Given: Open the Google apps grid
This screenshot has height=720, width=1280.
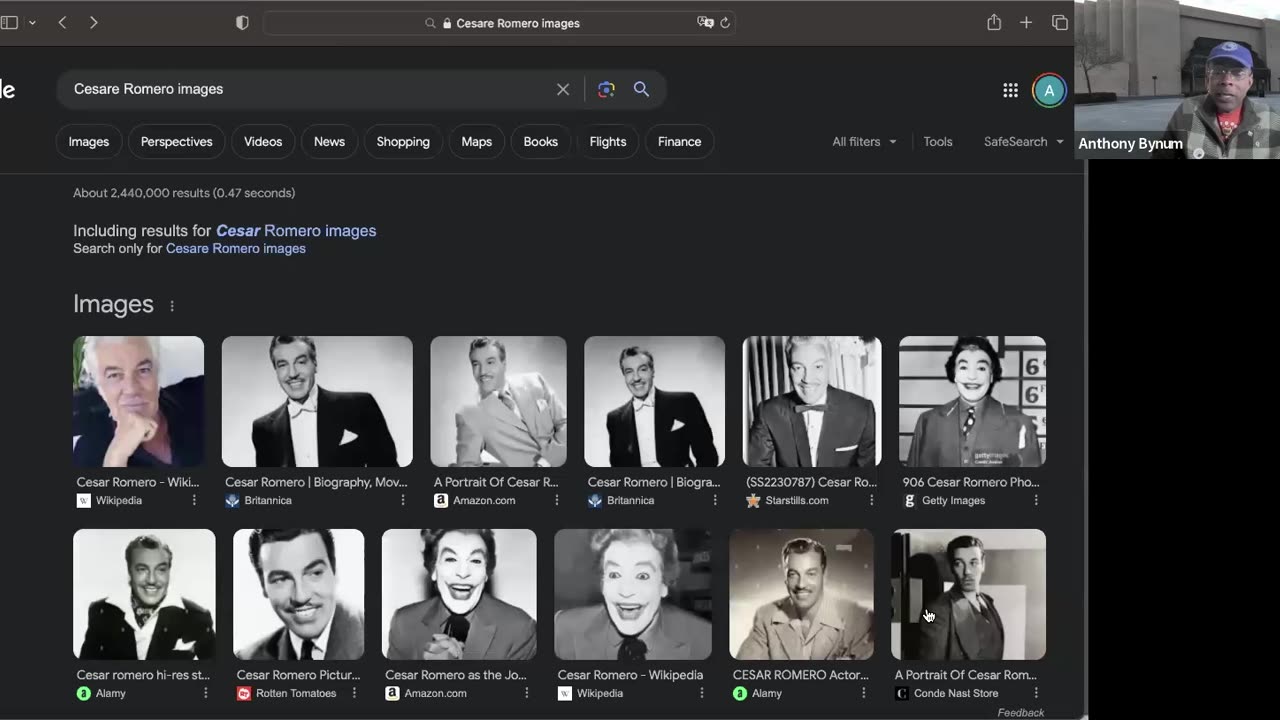Looking at the screenshot, I should (1010, 90).
